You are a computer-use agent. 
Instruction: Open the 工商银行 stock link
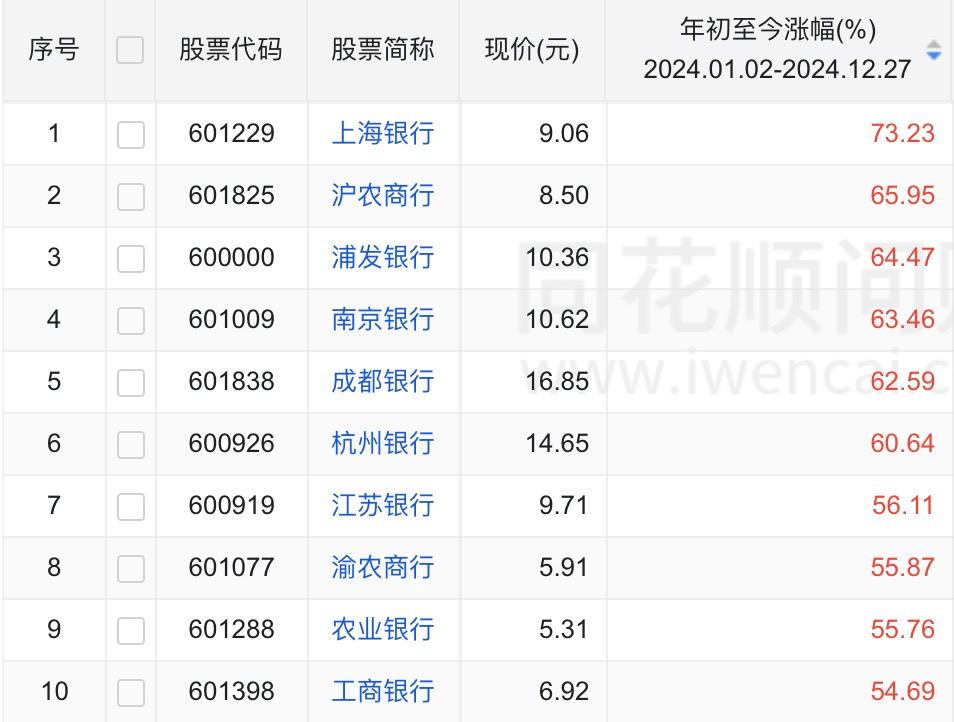tap(383, 692)
